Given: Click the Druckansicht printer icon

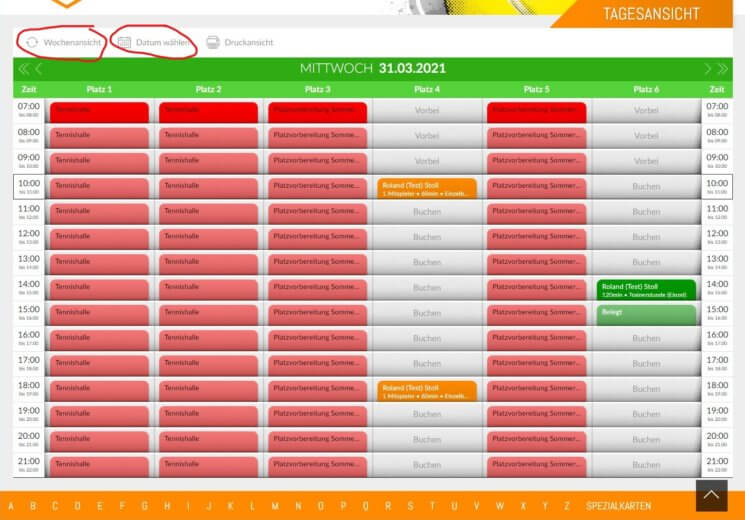Looking at the screenshot, I should pyautogui.click(x=213, y=43).
